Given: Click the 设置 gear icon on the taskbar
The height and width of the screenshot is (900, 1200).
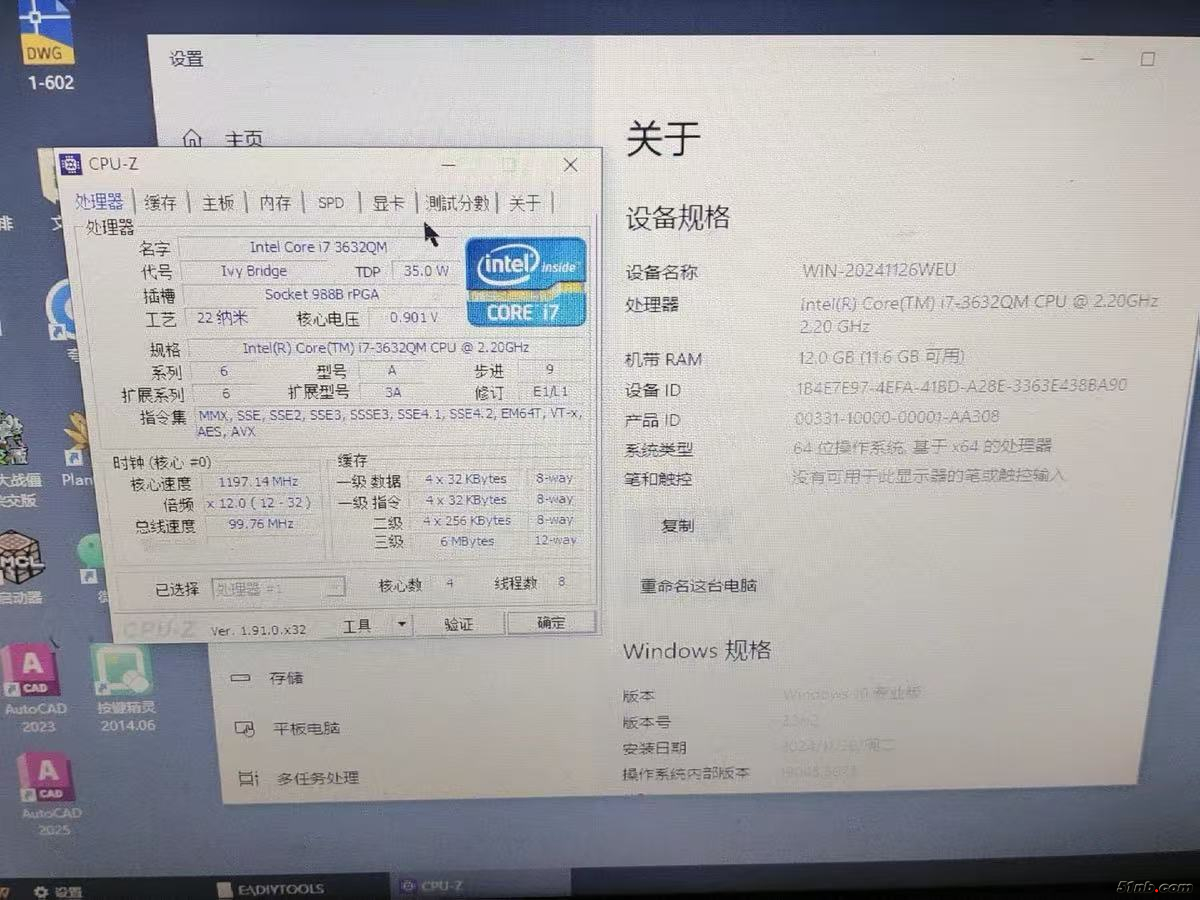Looking at the screenshot, I should click(x=41, y=890).
